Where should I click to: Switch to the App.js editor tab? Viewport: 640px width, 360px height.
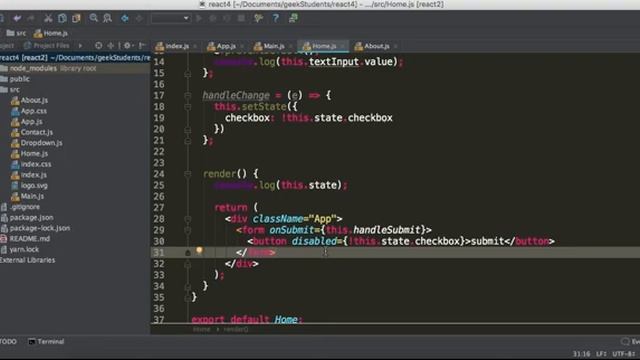(222, 46)
